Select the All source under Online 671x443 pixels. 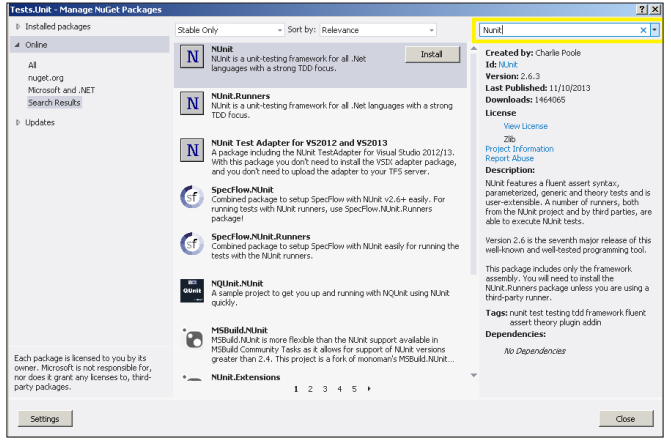32,65
